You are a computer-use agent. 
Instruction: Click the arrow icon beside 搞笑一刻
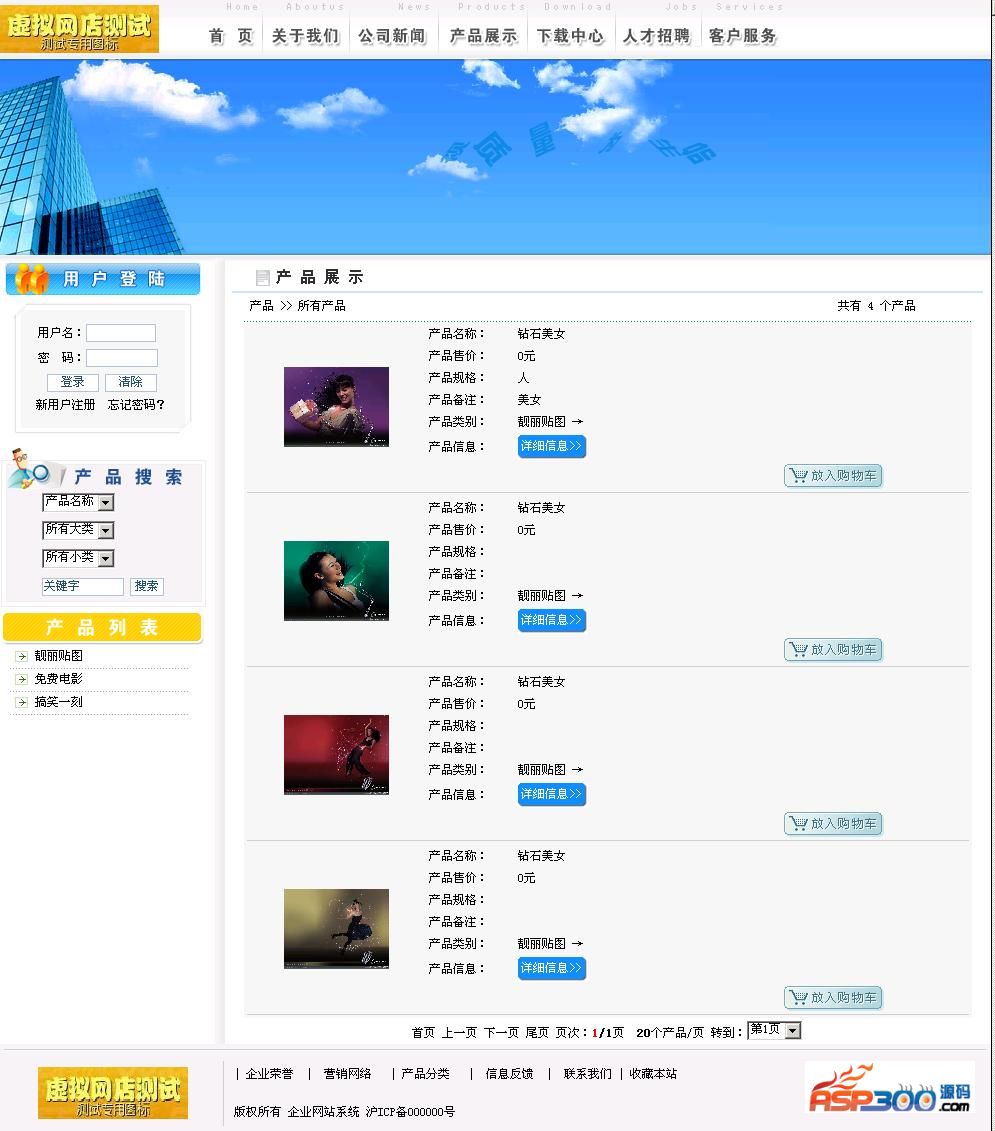click(22, 703)
